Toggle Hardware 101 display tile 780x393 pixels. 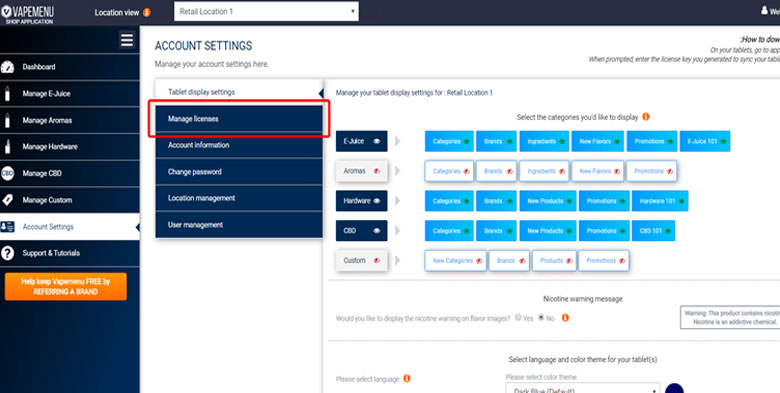[x=660, y=201]
